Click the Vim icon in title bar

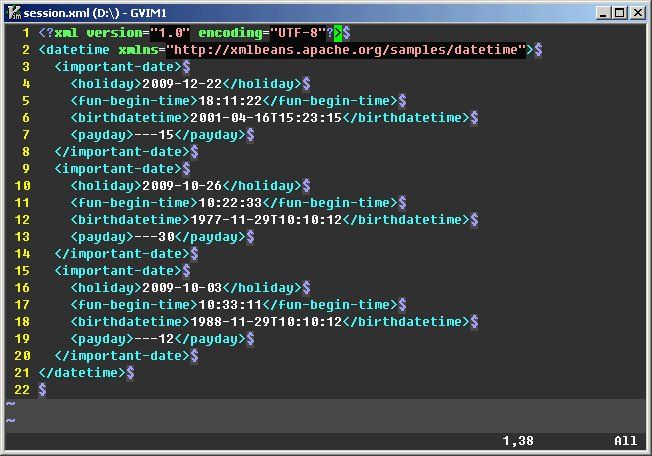(15, 13)
